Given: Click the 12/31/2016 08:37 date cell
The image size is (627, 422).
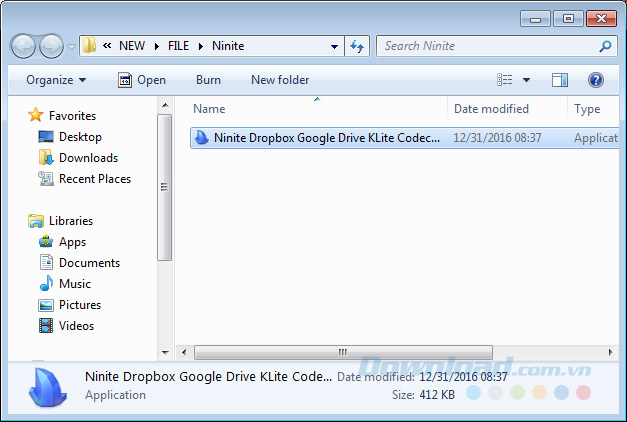Looking at the screenshot, I should pyautogui.click(x=497, y=138).
